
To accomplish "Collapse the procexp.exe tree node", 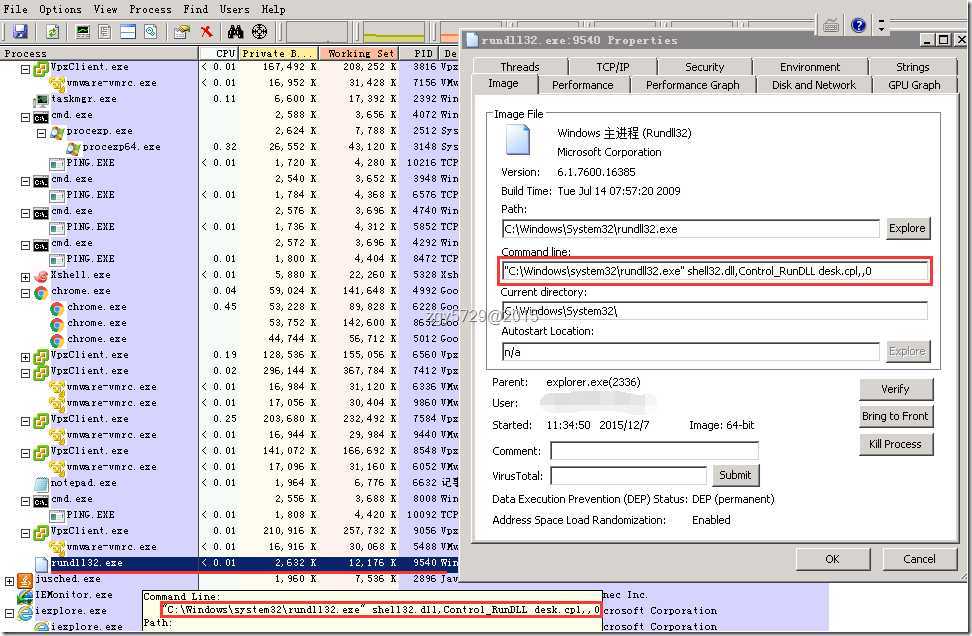I will click(42, 133).
